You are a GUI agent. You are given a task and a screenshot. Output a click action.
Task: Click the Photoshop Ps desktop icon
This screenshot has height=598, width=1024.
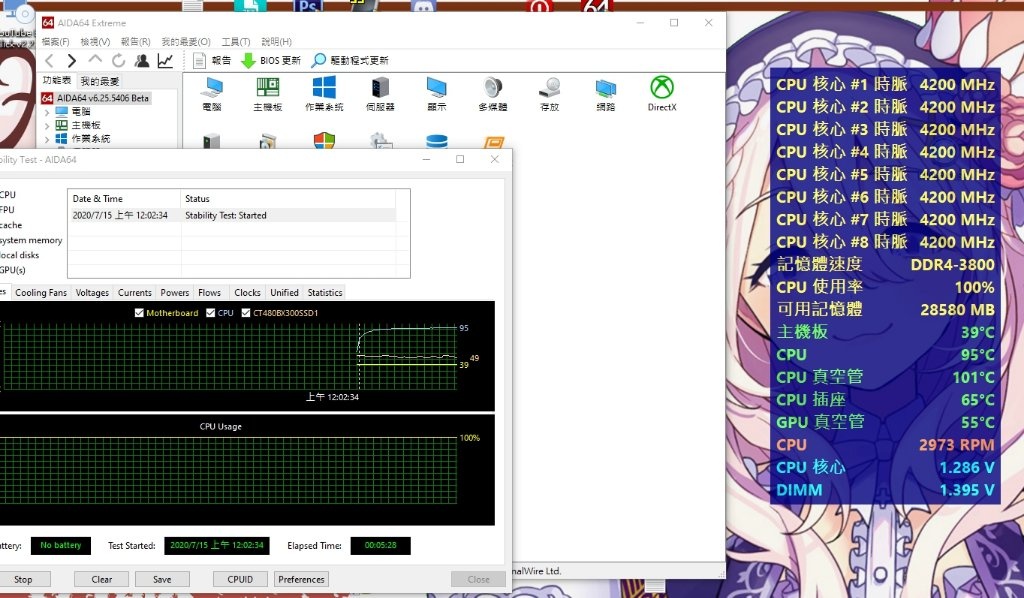point(308,6)
